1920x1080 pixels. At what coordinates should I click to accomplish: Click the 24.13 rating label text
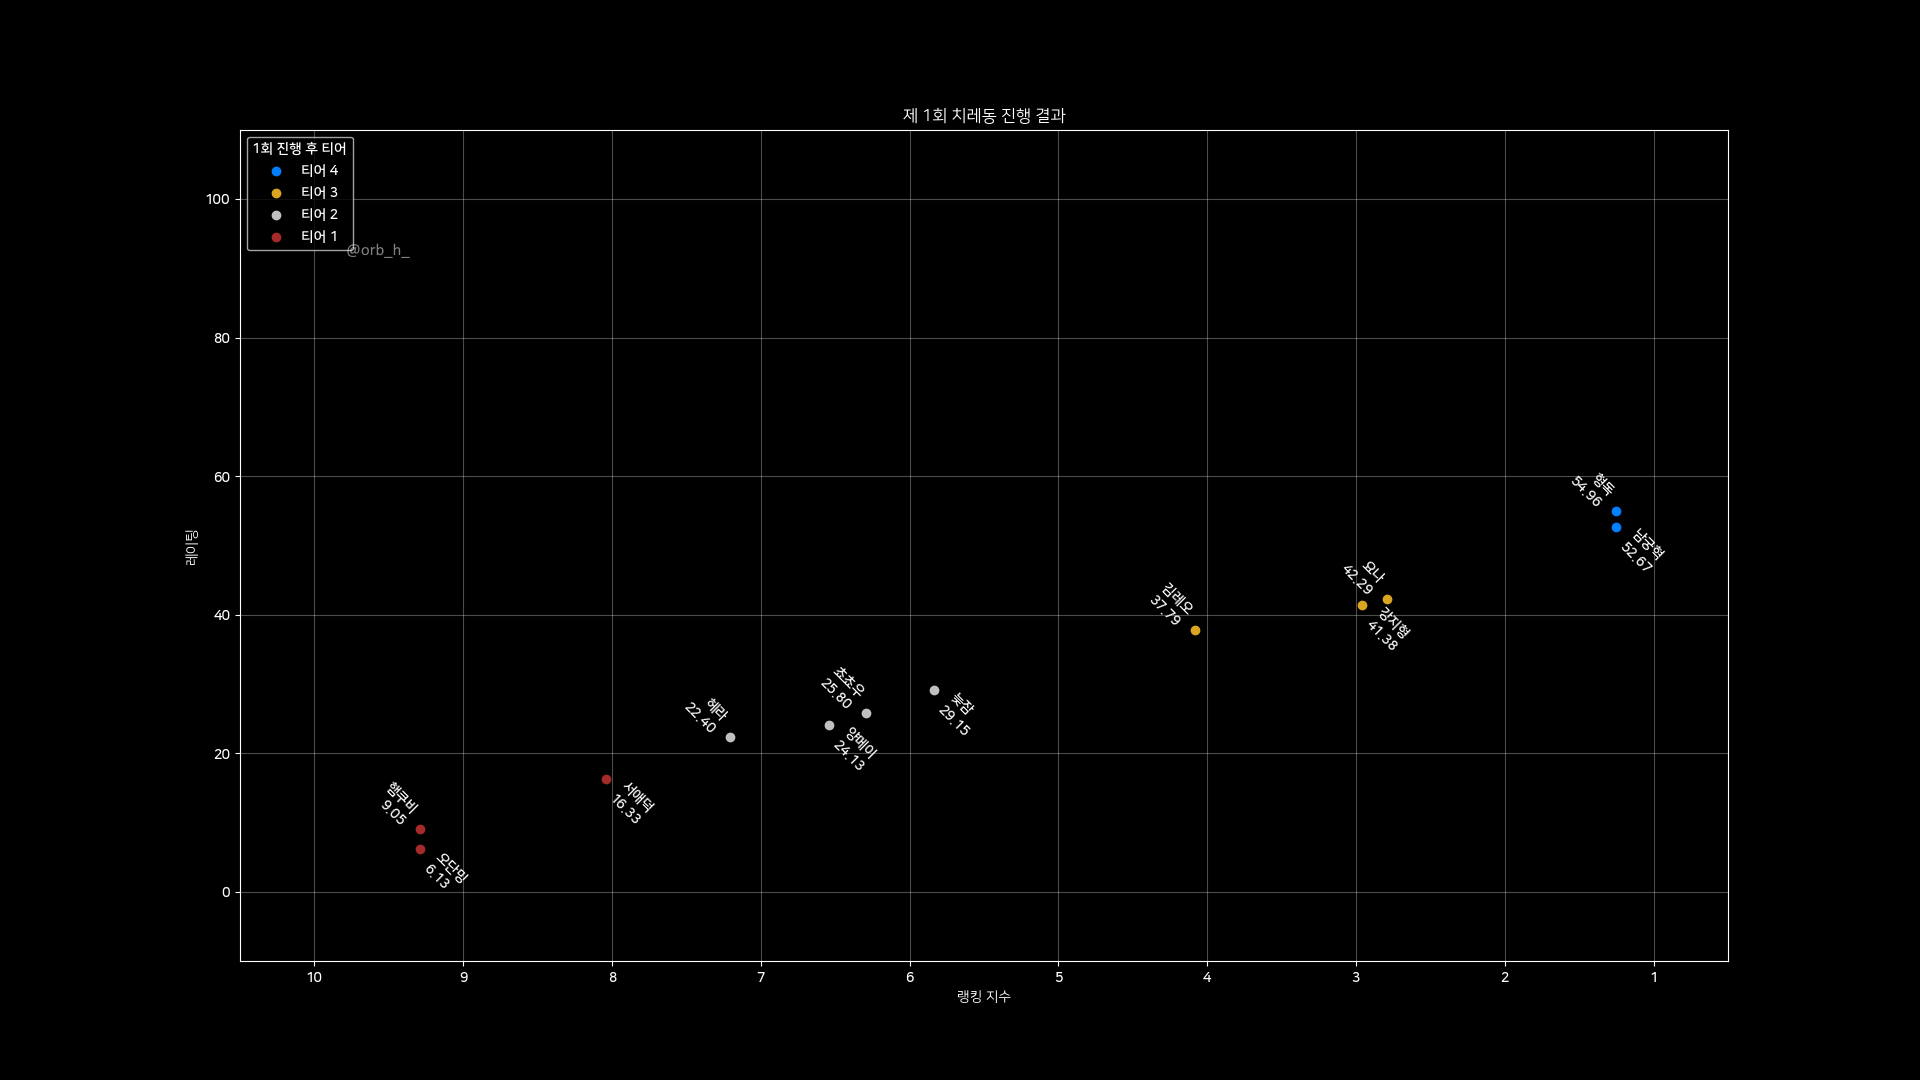coord(849,756)
